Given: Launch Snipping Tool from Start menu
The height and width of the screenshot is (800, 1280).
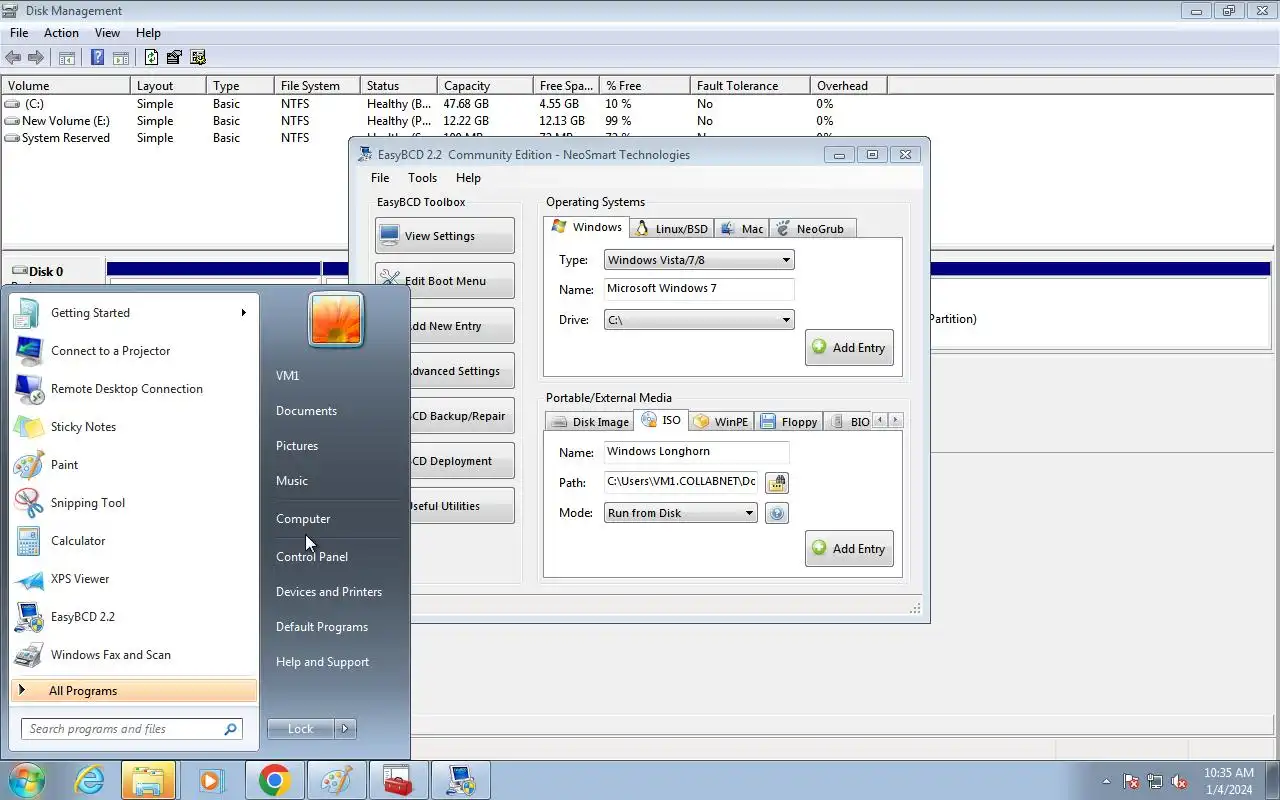Looking at the screenshot, I should (x=134, y=503).
